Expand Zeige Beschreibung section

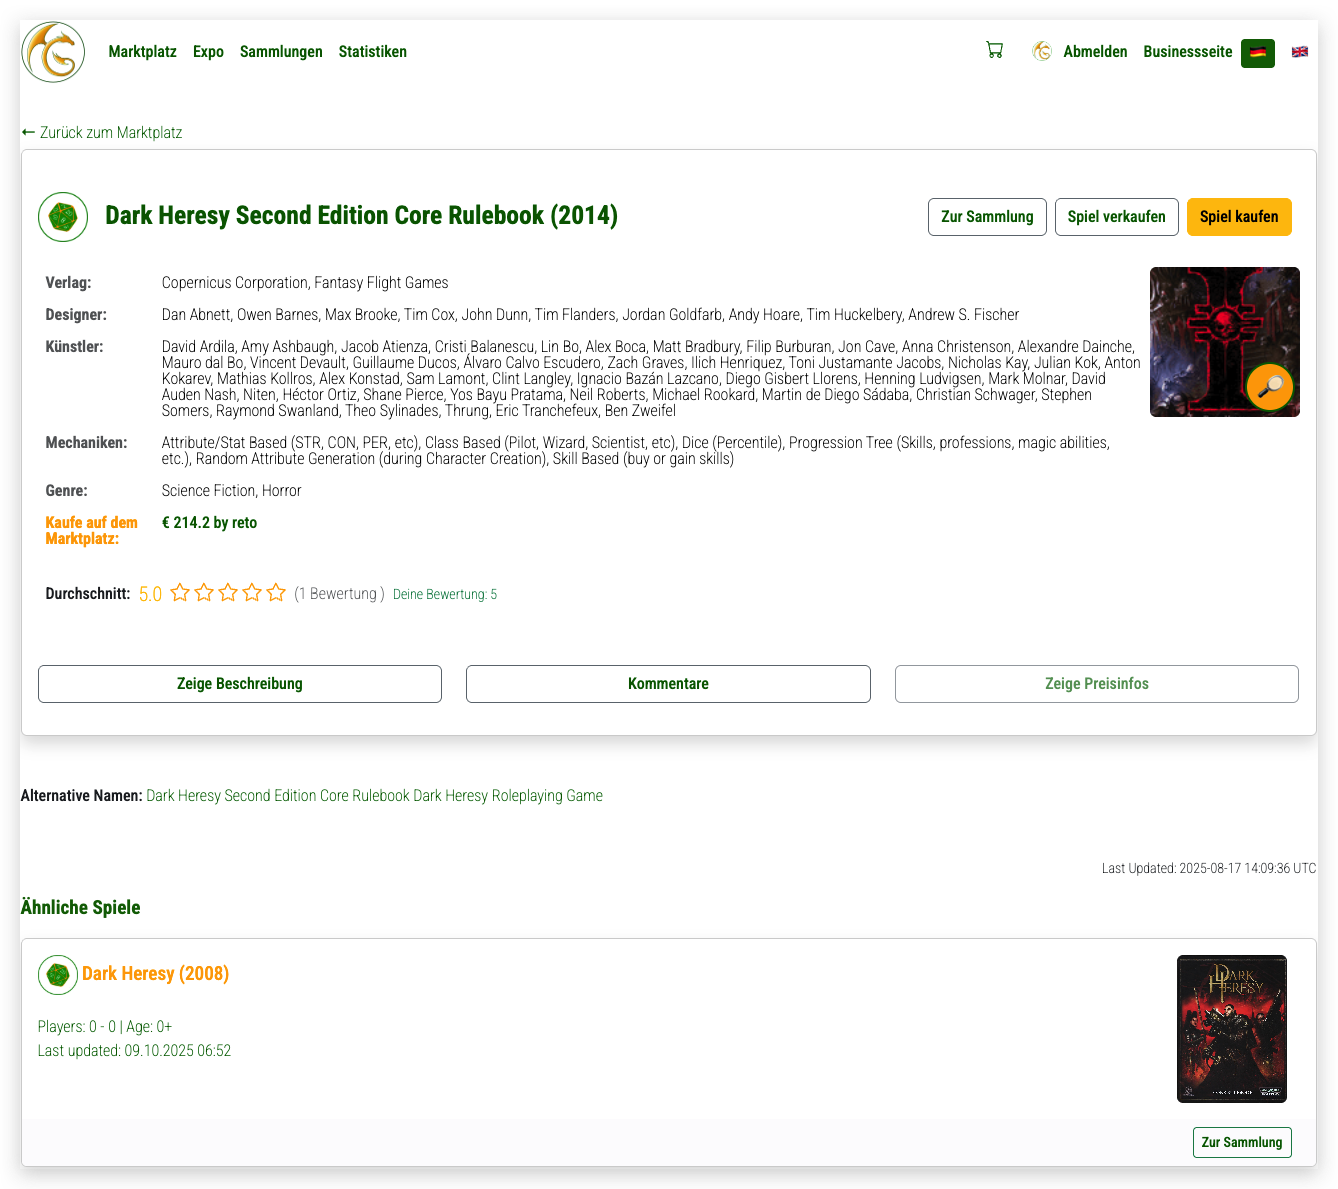coord(240,684)
